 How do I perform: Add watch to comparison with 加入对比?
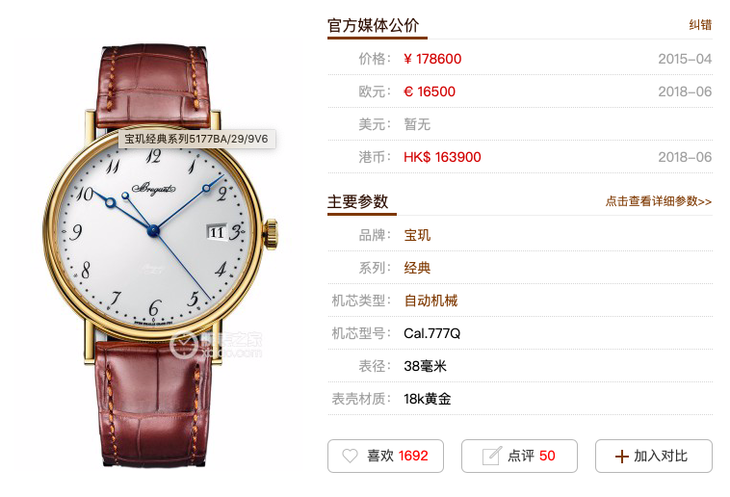[x=654, y=456]
